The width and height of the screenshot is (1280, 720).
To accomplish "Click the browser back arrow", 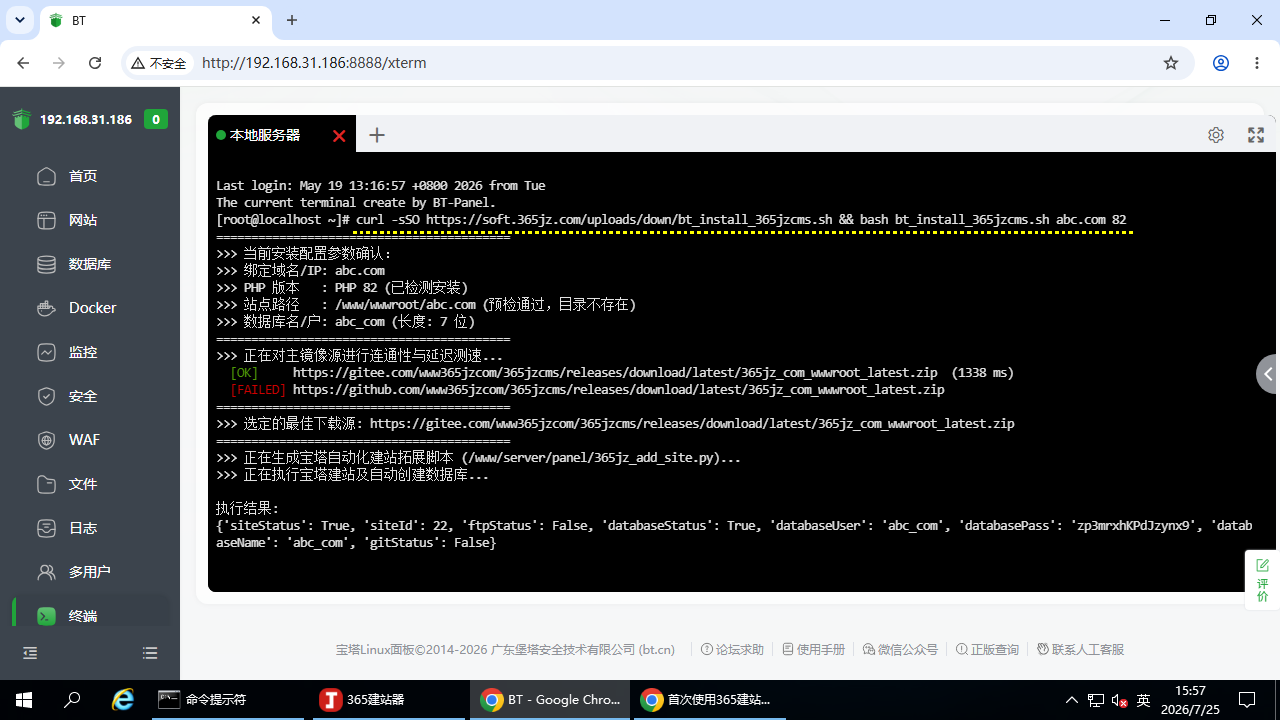I will (23, 63).
